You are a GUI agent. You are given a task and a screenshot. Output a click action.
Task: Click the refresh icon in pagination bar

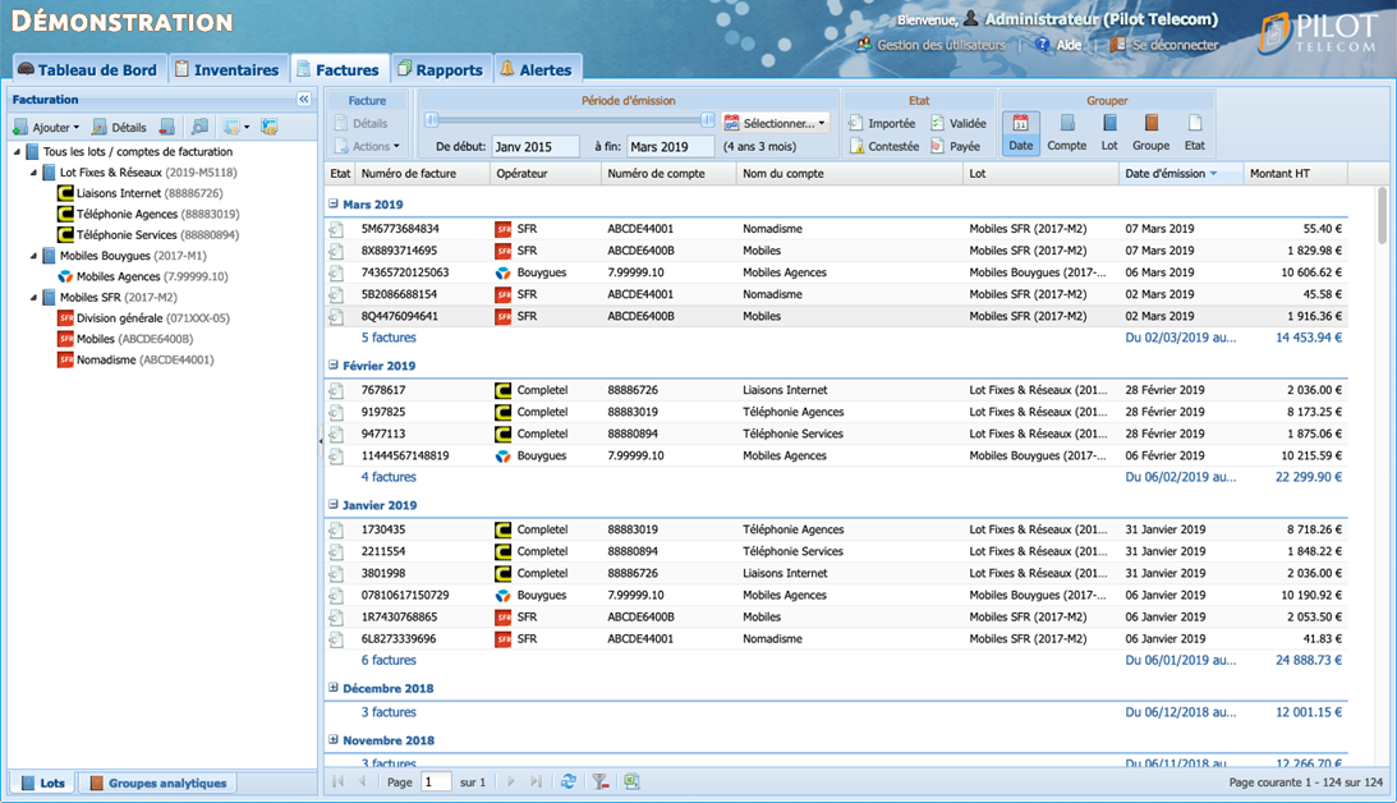[x=568, y=782]
